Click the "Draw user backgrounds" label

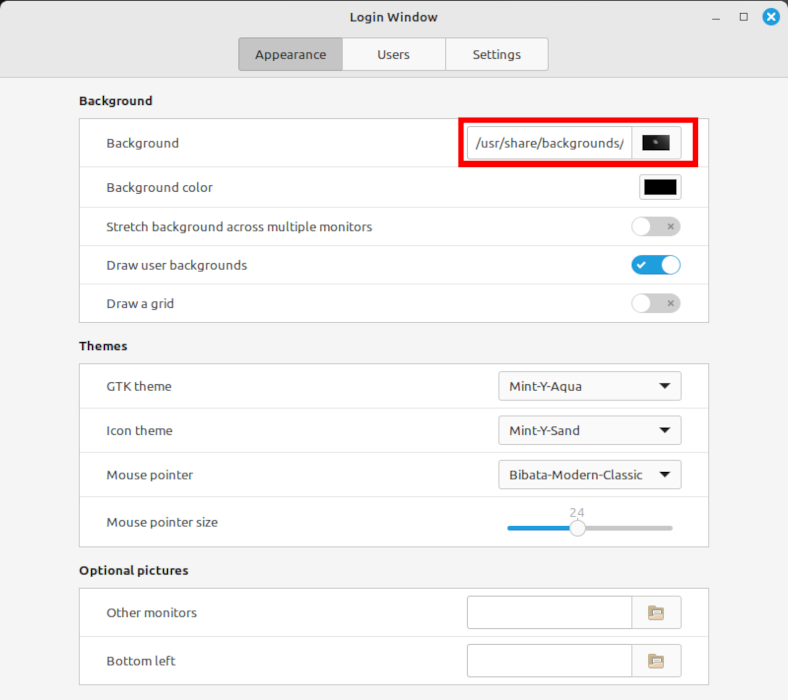(x=177, y=265)
